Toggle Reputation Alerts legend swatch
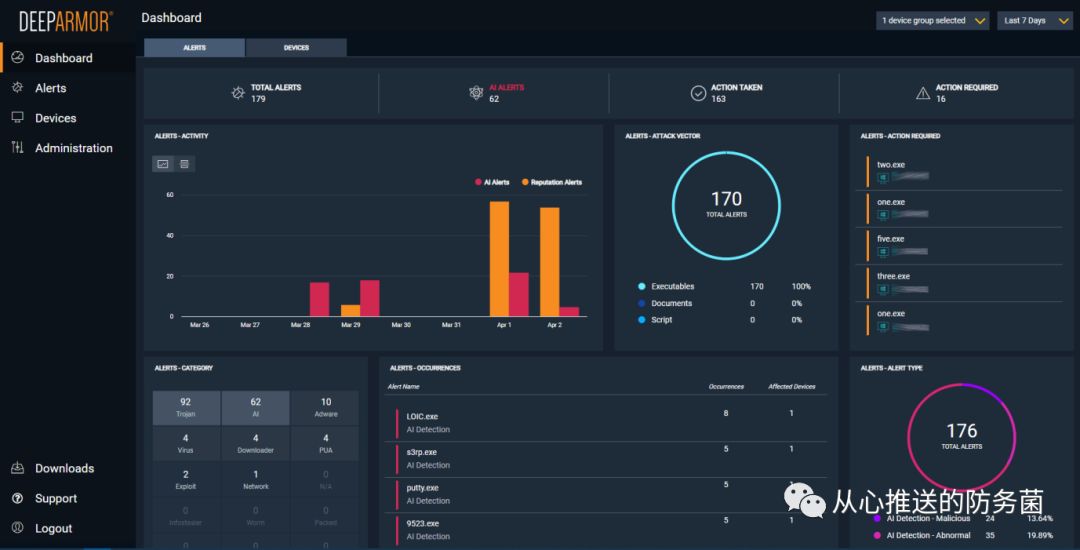Image resolution: width=1080 pixels, height=550 pixels. click(x=525, y=182)
